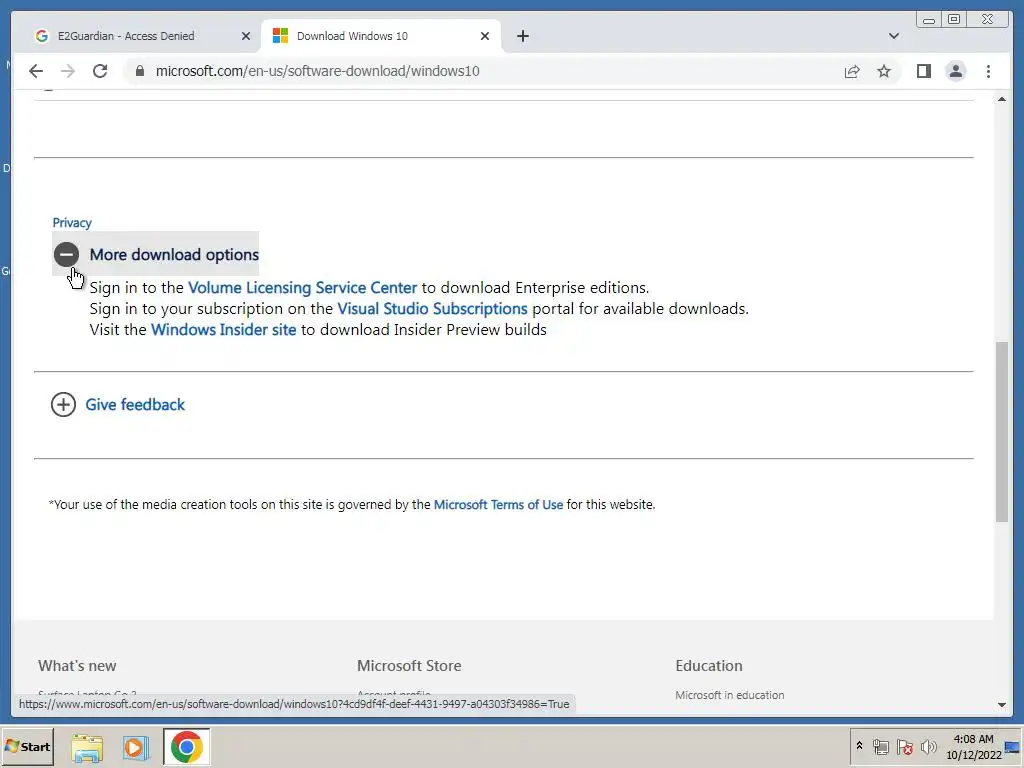The width and height of the screenshot is (1024, 768).
Task: Click the Microsoft Store footer heading
Action: click(409, 665)
